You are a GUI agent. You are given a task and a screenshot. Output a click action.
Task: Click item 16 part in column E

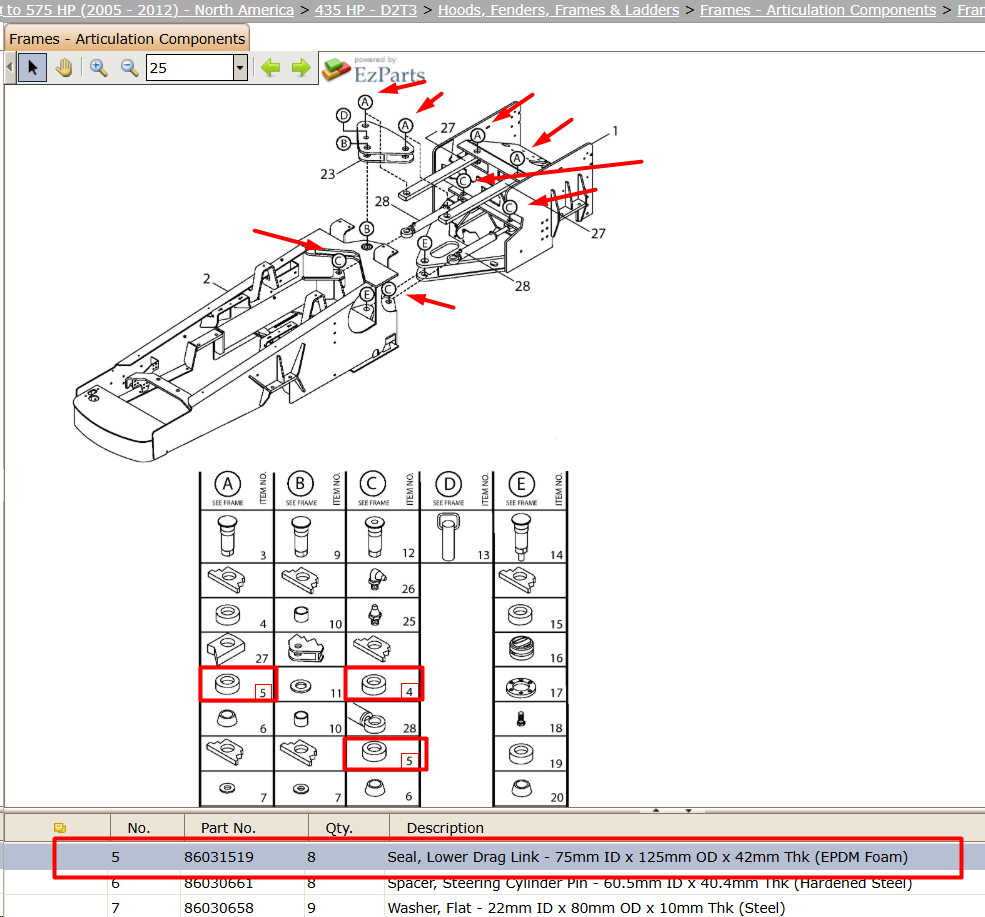521,648
